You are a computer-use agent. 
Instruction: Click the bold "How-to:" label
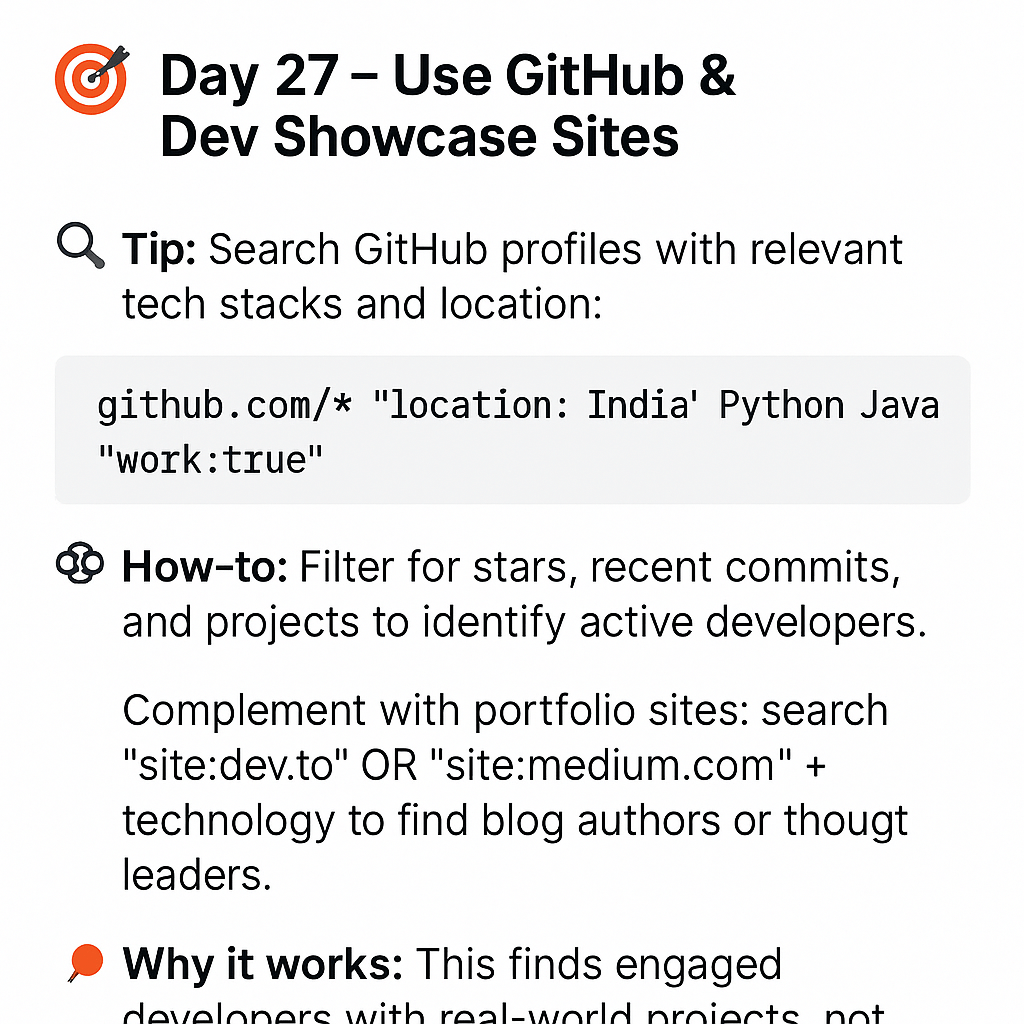point(205,568)
